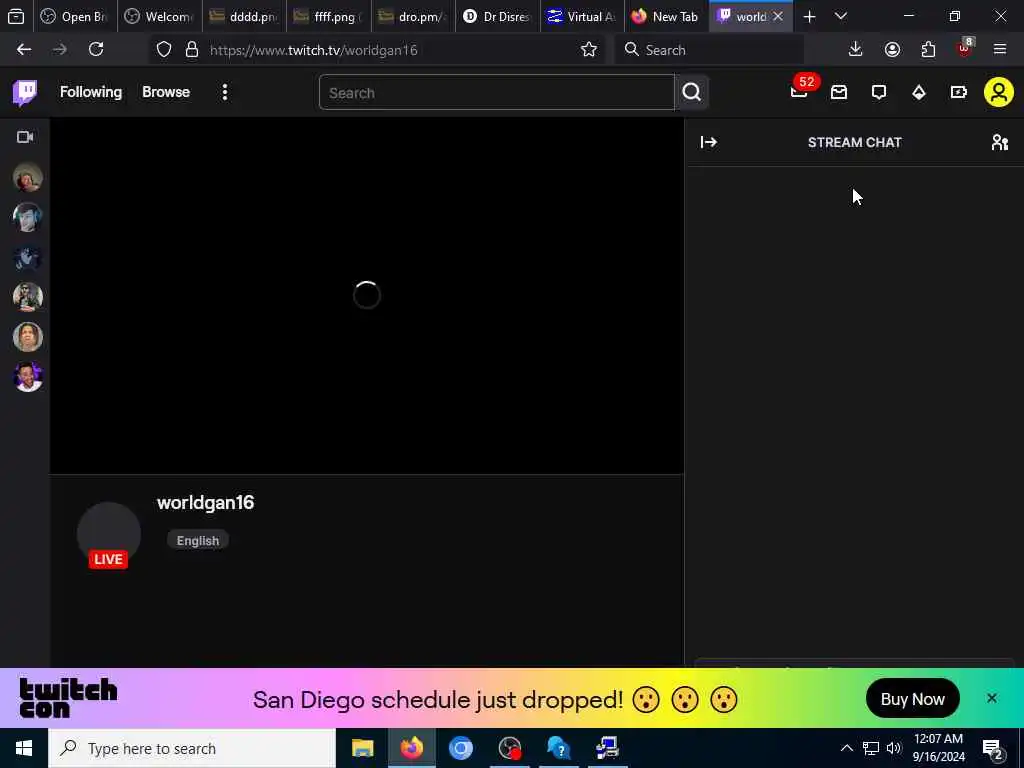Open the Windows Start menu
Image resolution: width=1024 pixels, height=768 pixels.
24,748
